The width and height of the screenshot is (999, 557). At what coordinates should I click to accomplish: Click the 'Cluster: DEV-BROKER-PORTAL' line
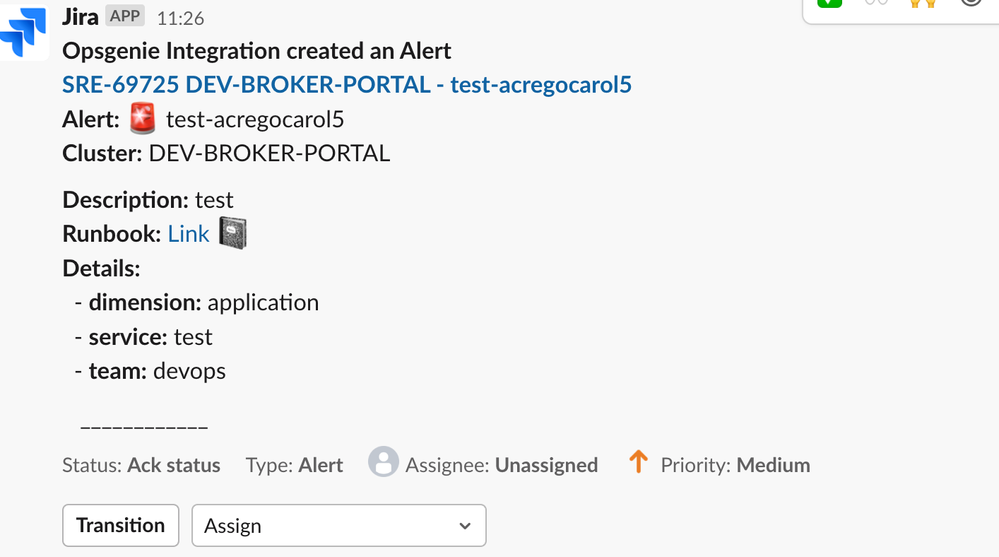click(x=226, y=154)
